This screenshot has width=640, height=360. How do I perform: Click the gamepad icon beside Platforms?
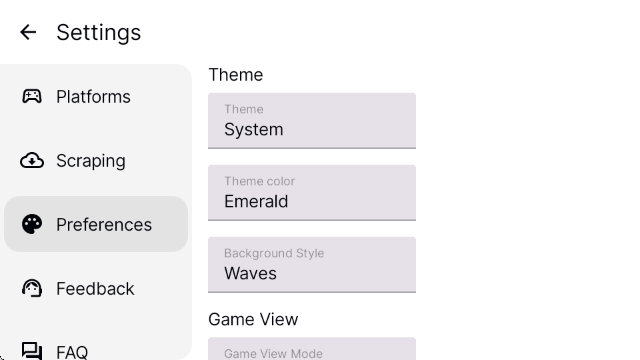point(32,97)
